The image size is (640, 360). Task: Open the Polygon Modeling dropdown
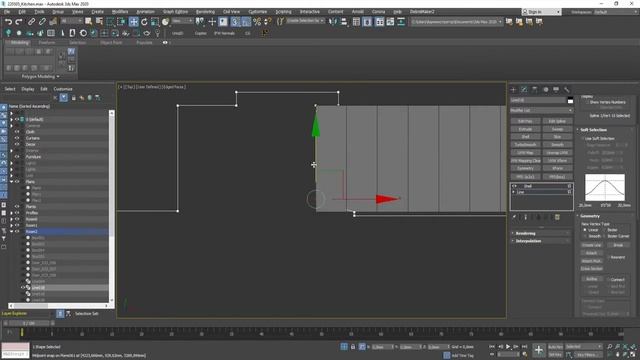click(40, 76)
